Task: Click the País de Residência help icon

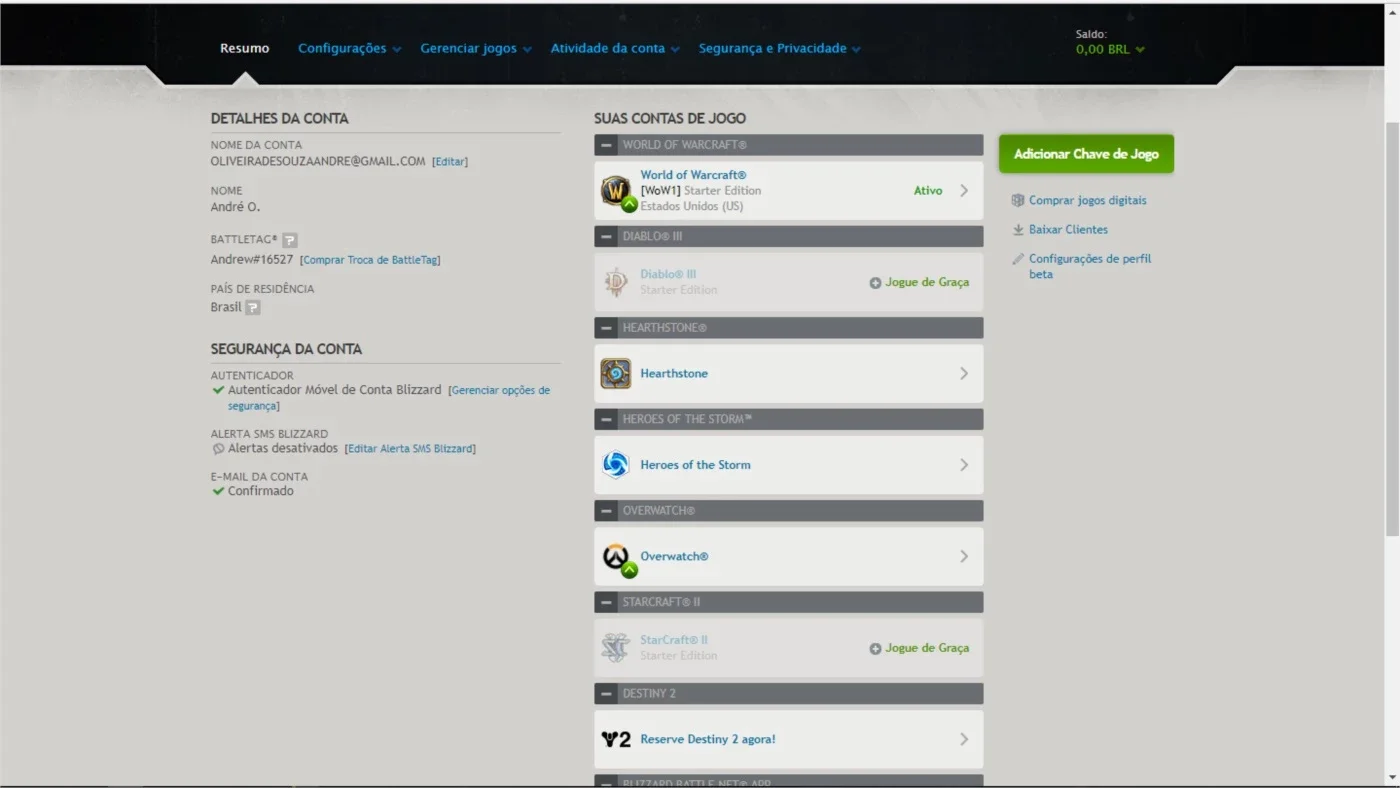Action: pos(253,308)
